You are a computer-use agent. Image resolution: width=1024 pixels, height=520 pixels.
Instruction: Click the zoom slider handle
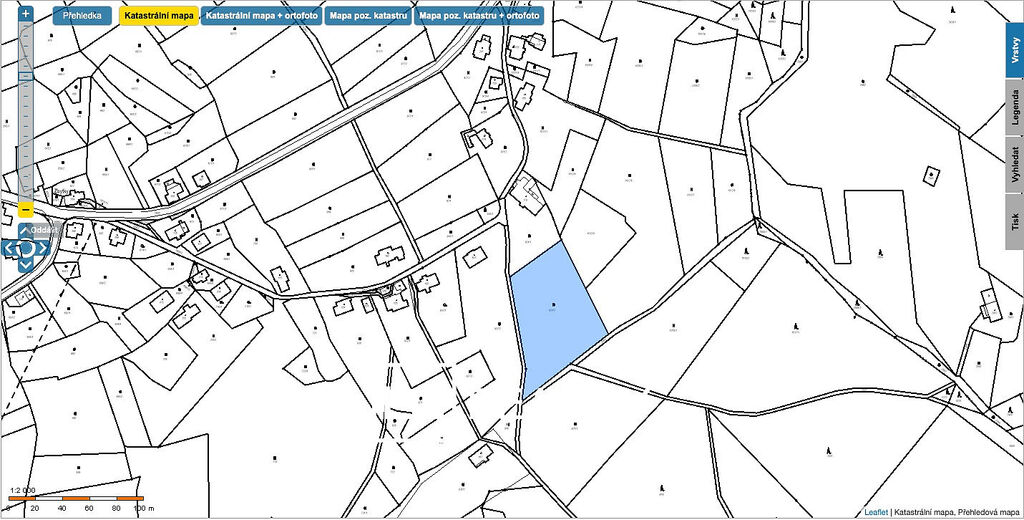click(26, 76)
